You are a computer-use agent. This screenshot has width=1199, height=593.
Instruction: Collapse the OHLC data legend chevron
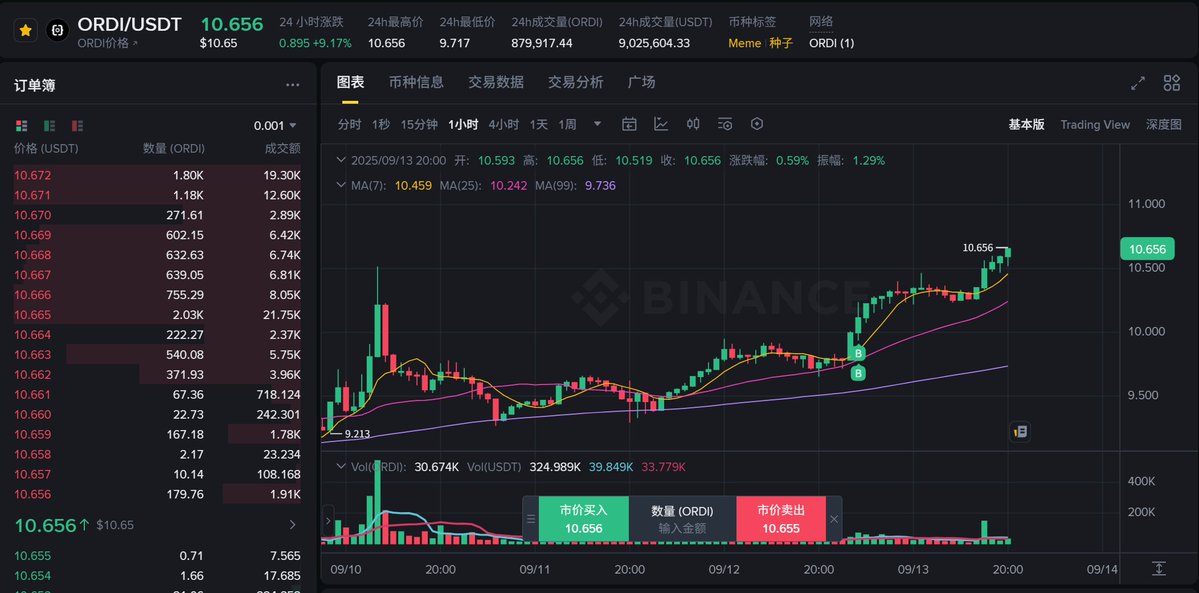342,161
